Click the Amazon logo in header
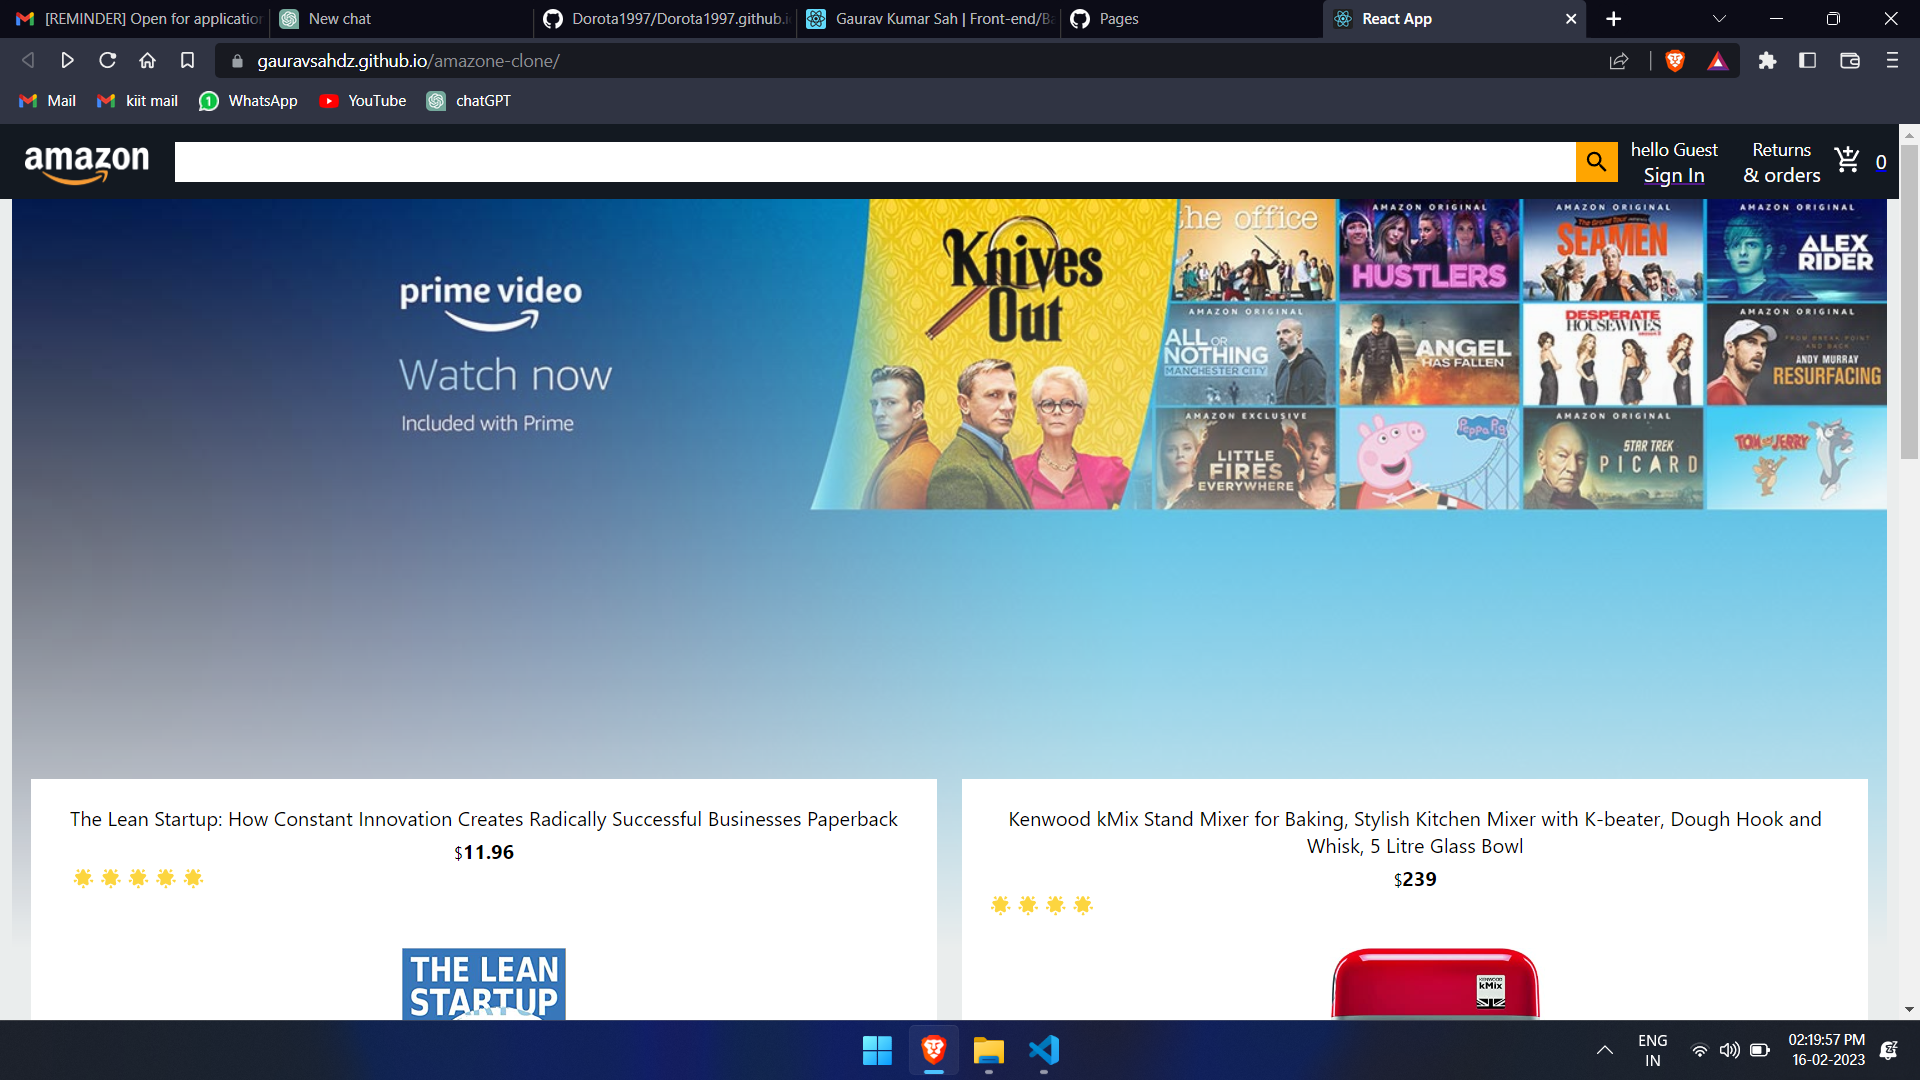The image size is (1920, 1080). pyautogui.click(x=87, y=162)
